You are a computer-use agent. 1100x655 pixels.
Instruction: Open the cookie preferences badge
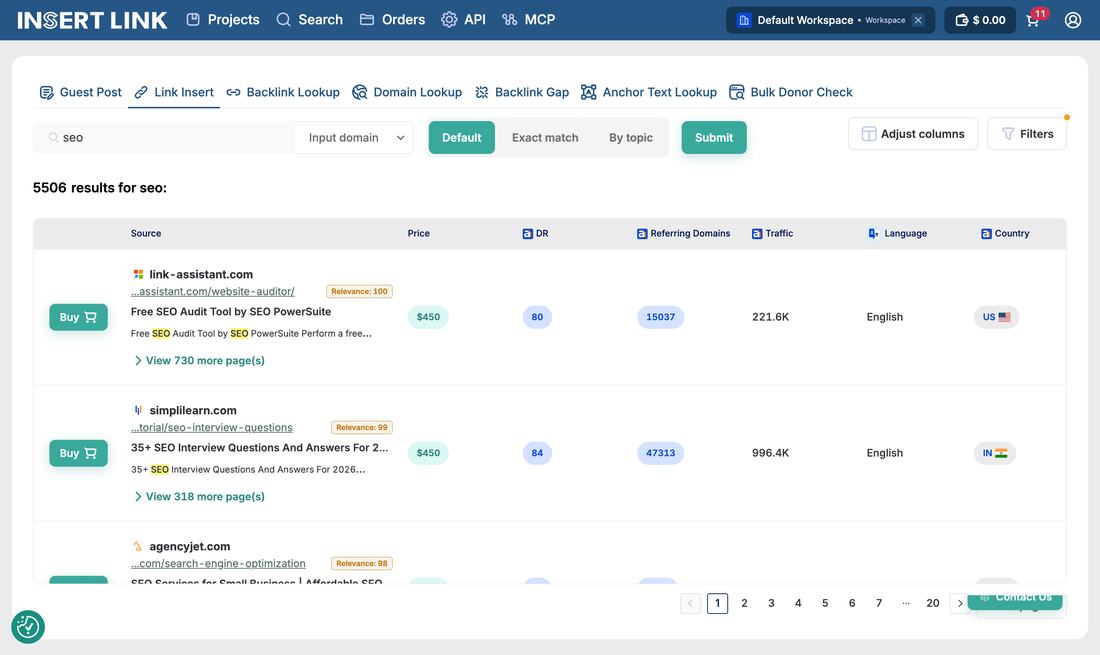(x=28, y=626)
